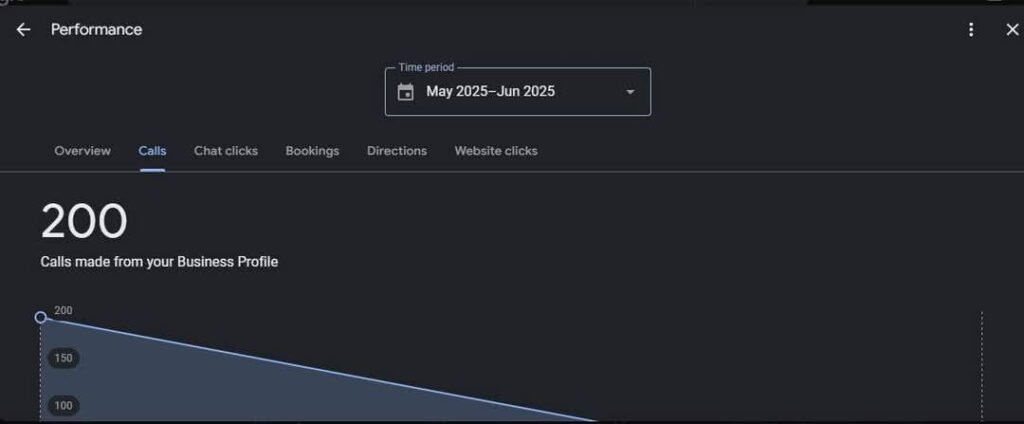Switch to the Website clicks tab

495,151
